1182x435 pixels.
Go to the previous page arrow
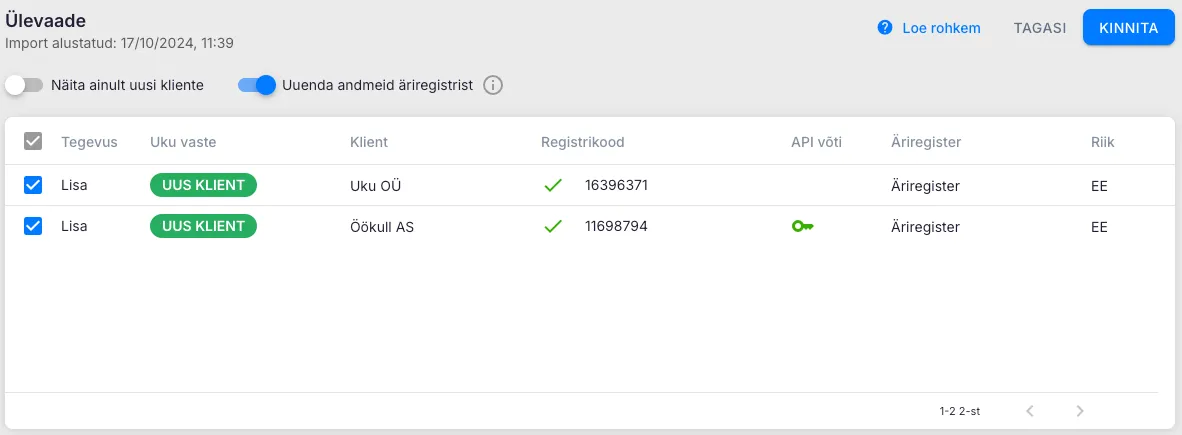(x=1030, y=410)
